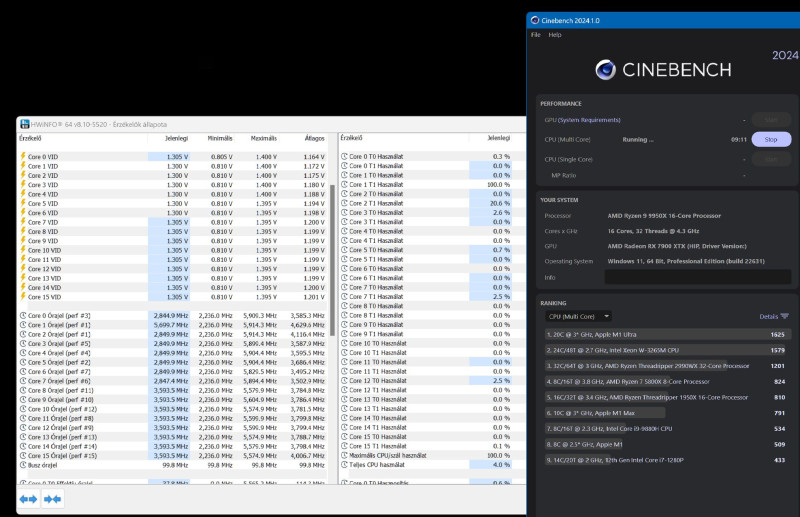Click the Core 2 T1 Használat 20.6 % value
The width and height of the screenshot is (800, 517).
tap(500, 203)
